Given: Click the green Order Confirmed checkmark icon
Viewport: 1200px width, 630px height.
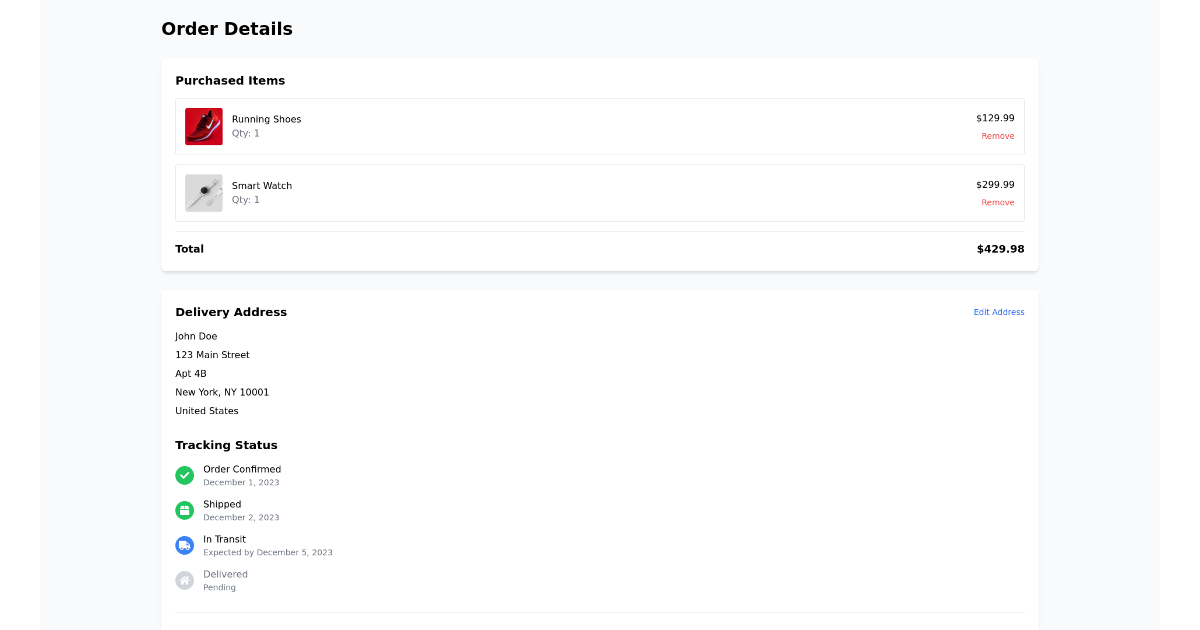Looking at the screenshot, I should (x=184, y=475).
